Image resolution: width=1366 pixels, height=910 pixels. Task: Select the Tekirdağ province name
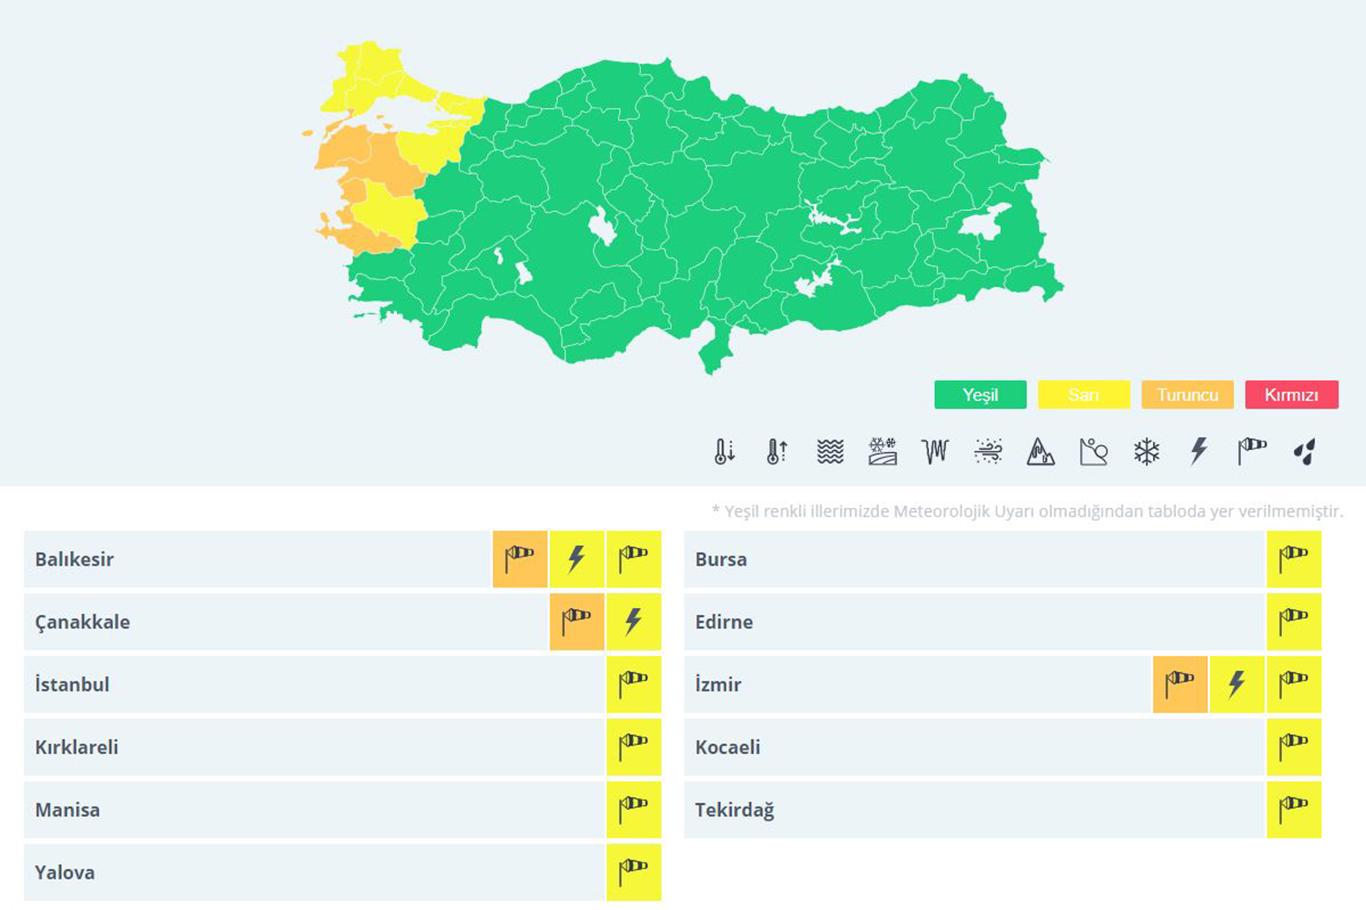tap(735, 810)
